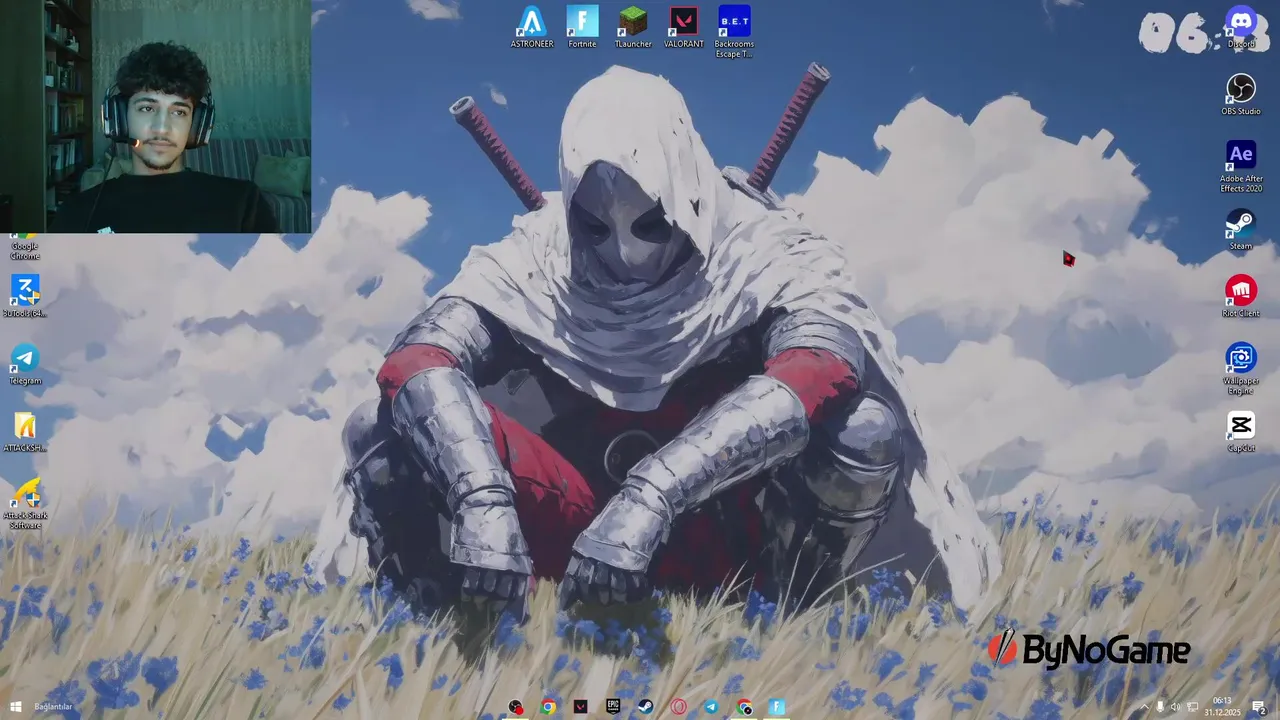1280x720 pixels.
Task: Open the Chrome taskbar icon beside Fortnite
Action: click(744, 707)
